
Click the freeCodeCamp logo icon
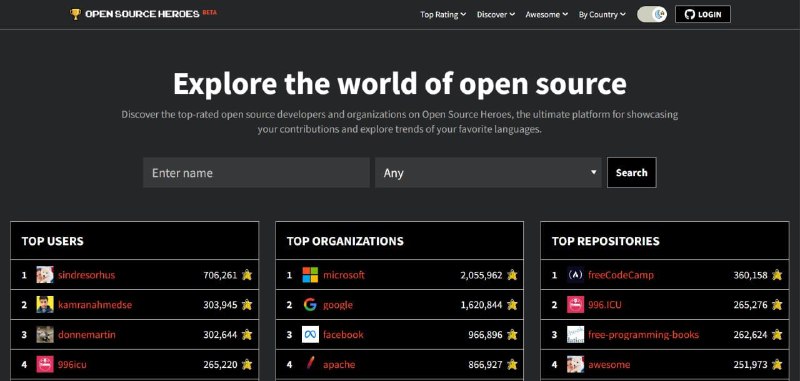576,275
